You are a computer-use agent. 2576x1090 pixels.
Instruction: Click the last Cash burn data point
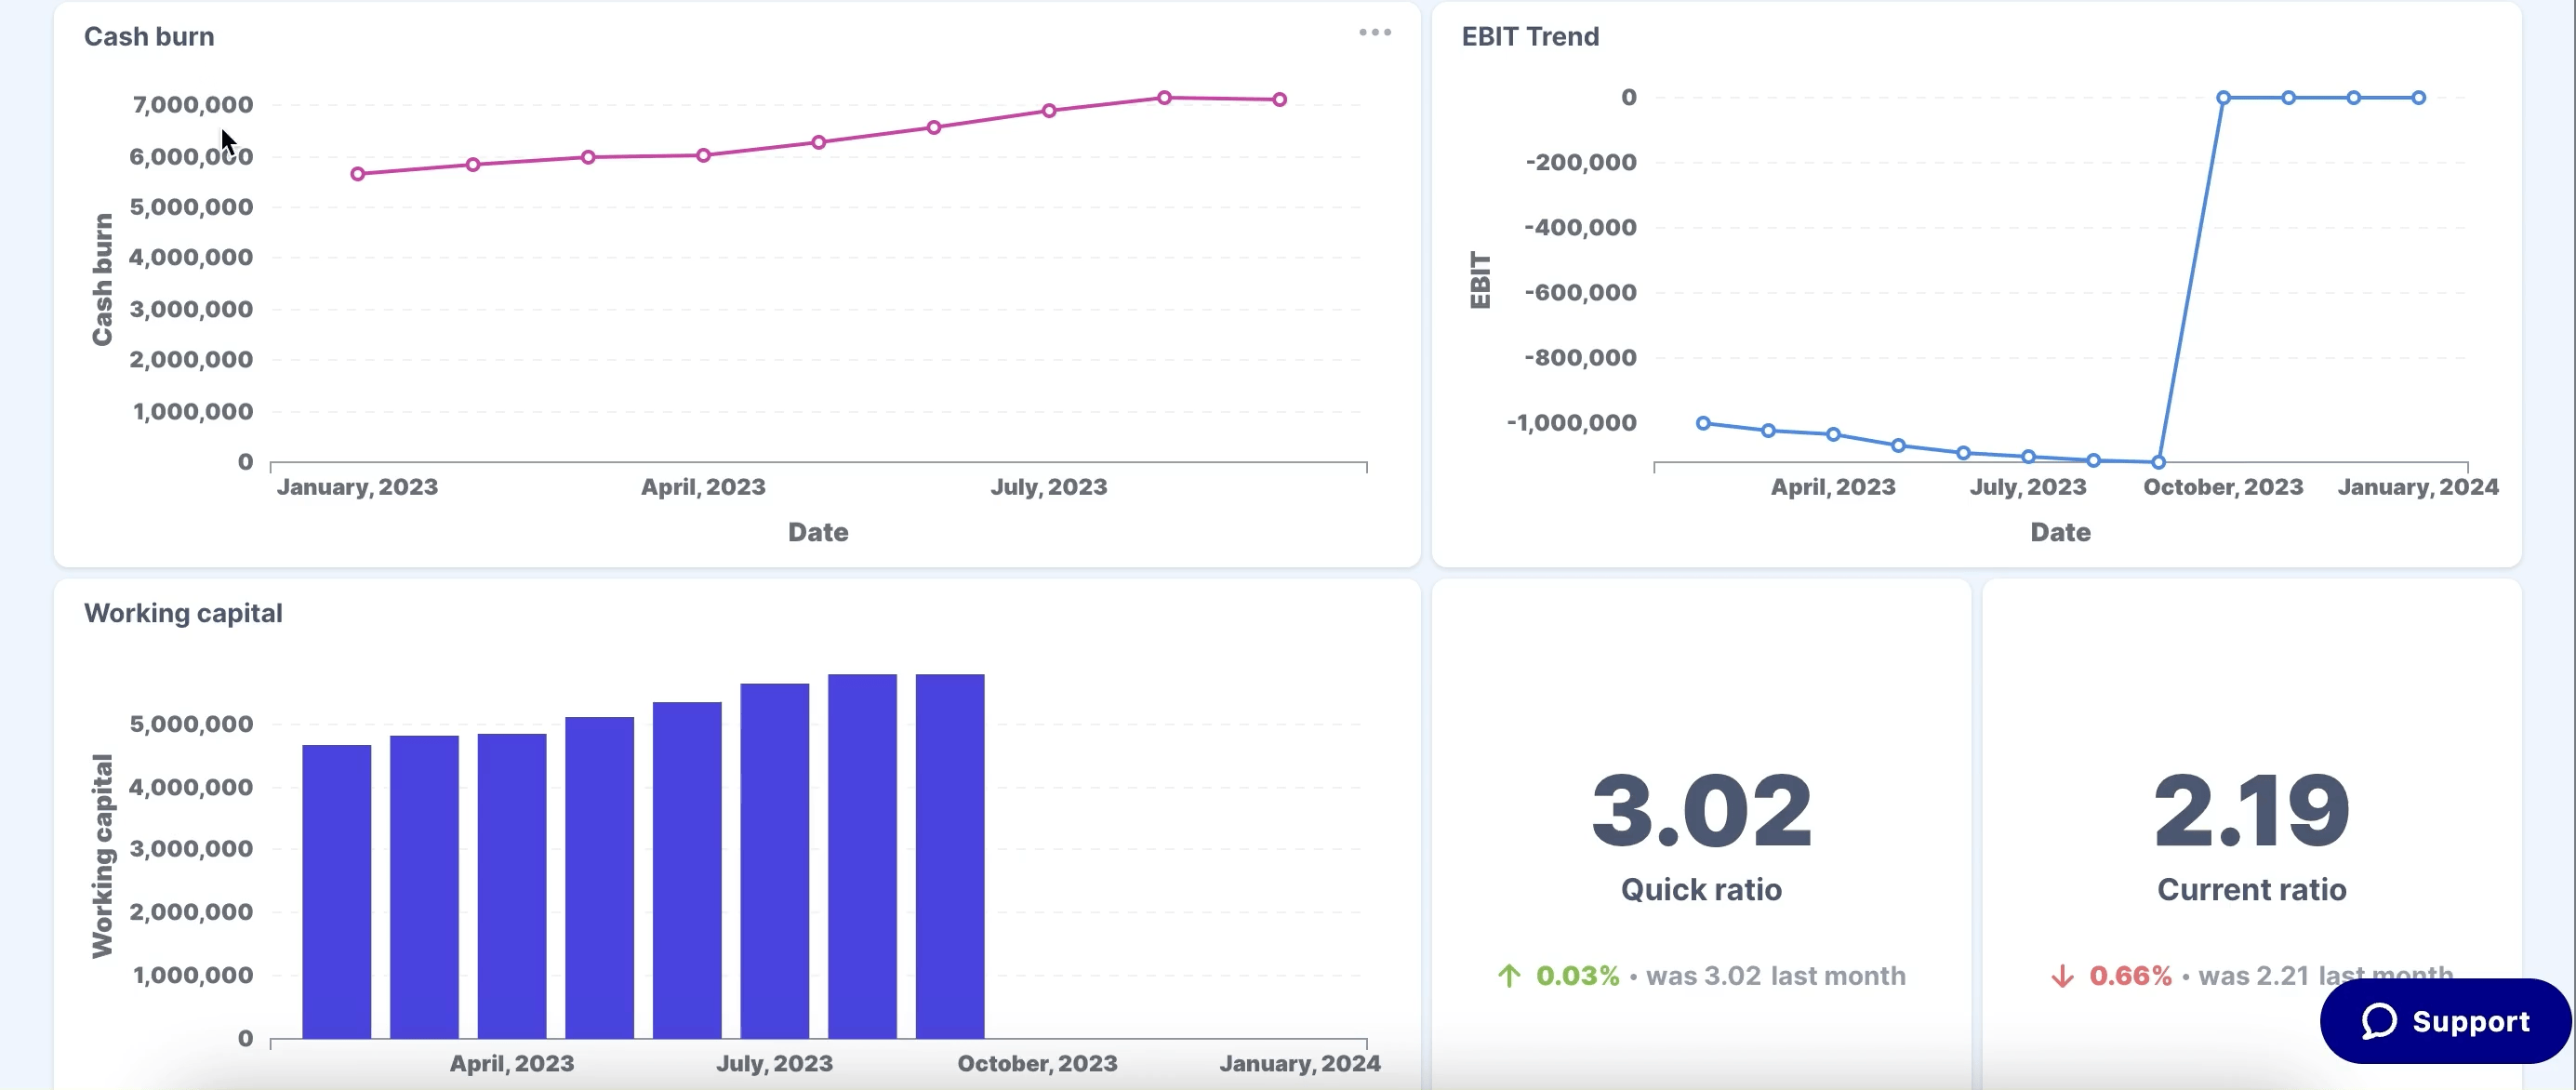(x=1279, y=100)
